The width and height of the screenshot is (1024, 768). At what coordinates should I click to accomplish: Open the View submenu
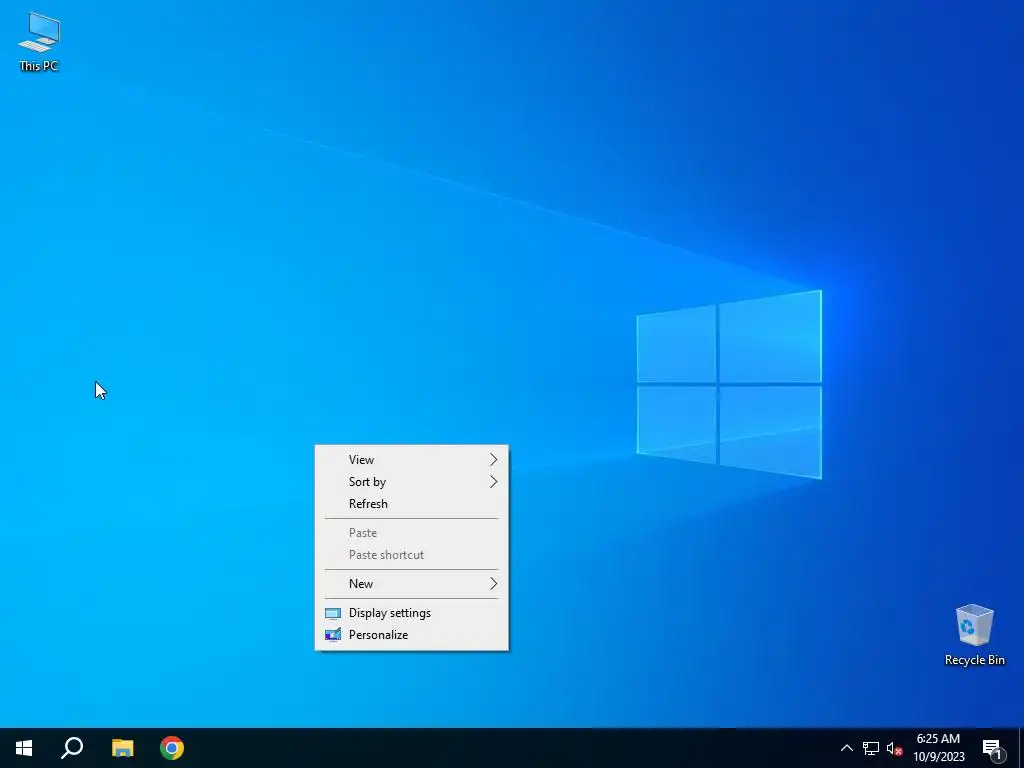click(x=411, y=460)
